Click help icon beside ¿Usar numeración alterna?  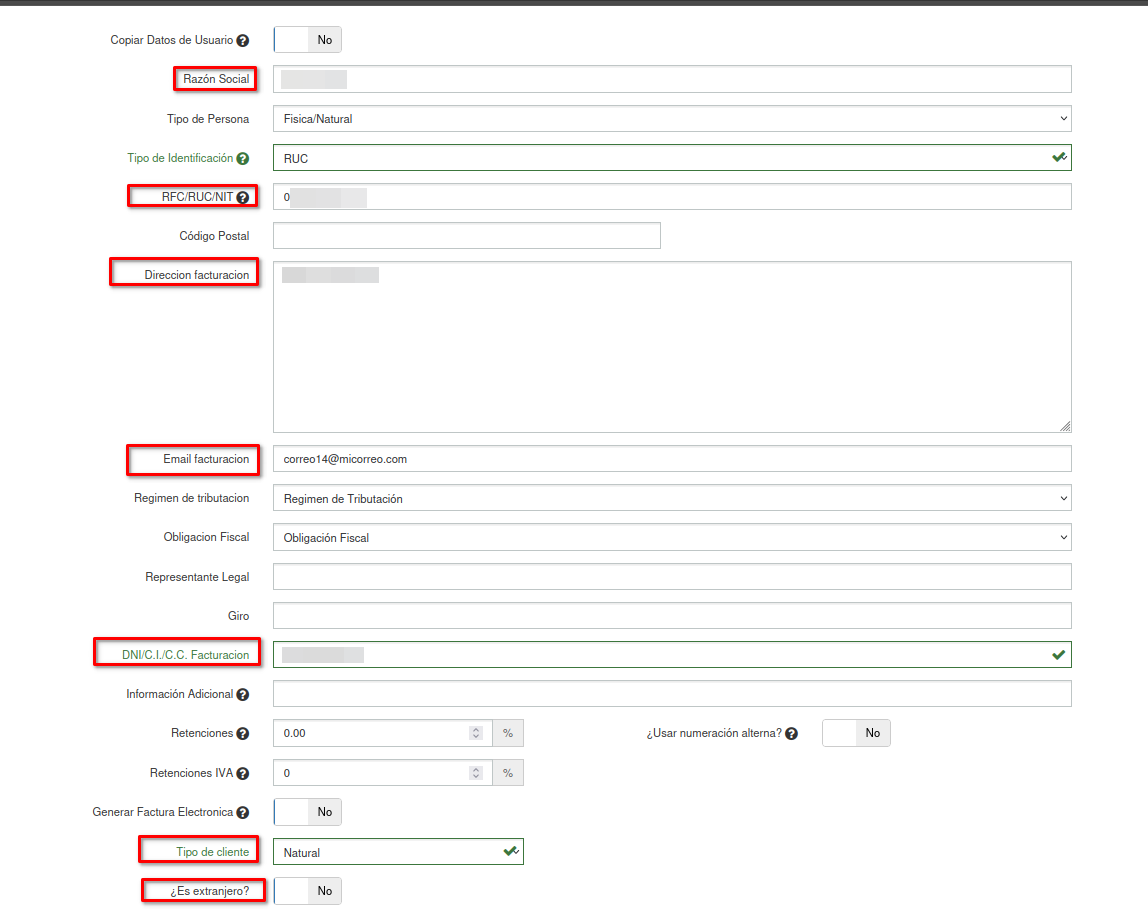point(791,734)
